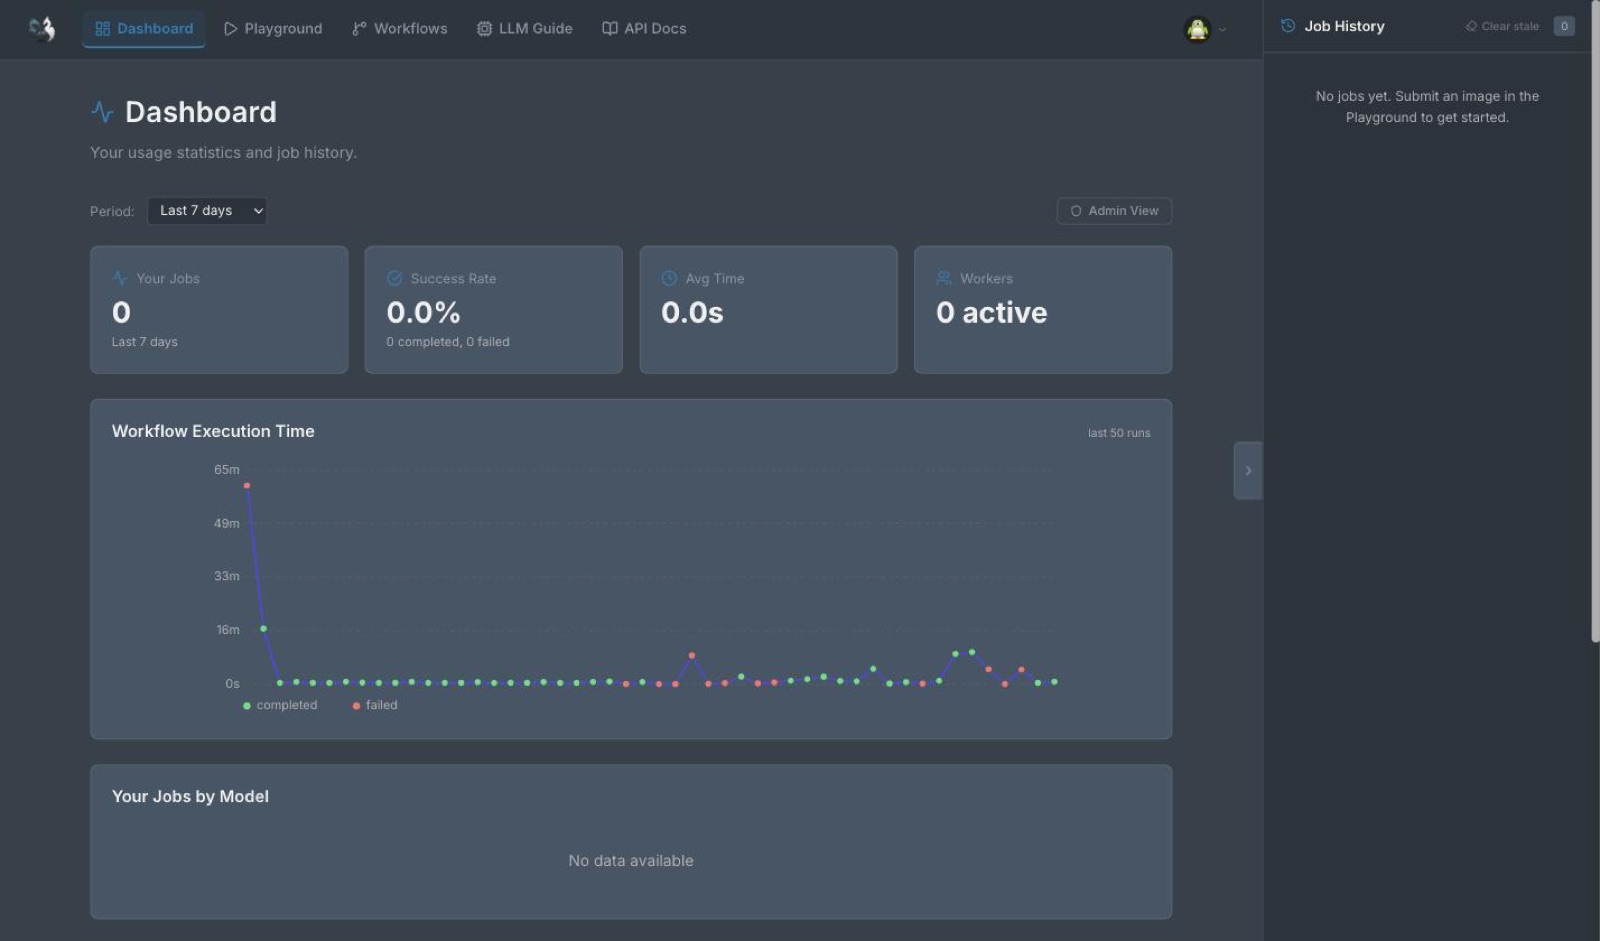Click '0 completed, 0 failed' text
The height and width of the screenshot is (941, 1600).
[x=448, y=342]
